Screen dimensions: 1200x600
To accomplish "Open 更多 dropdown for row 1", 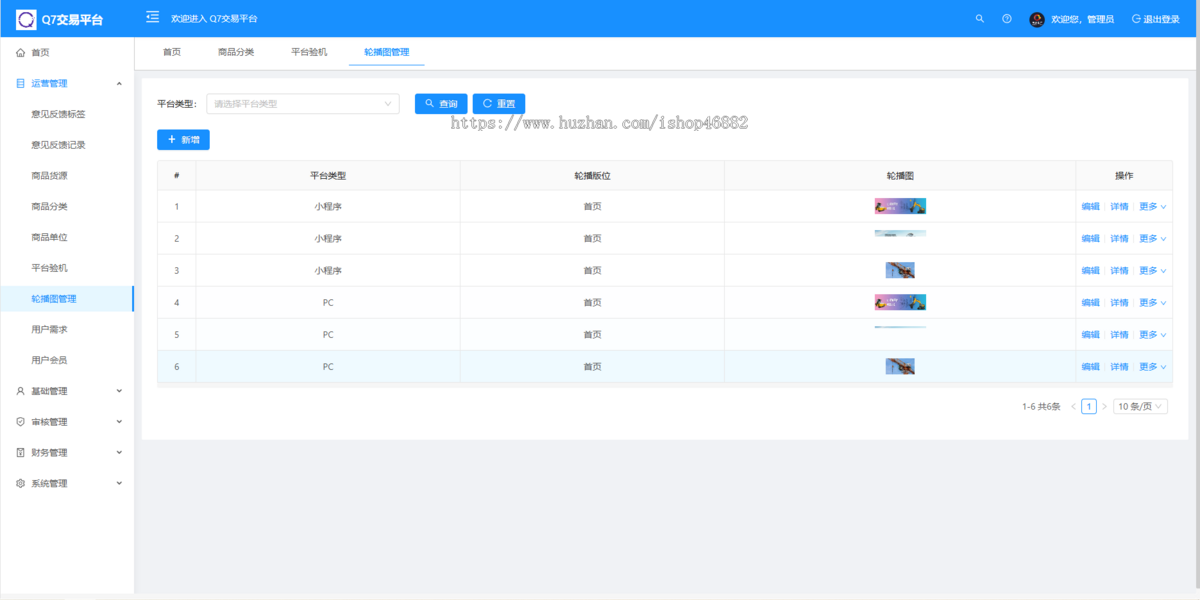I will (x=1153, y=207).
